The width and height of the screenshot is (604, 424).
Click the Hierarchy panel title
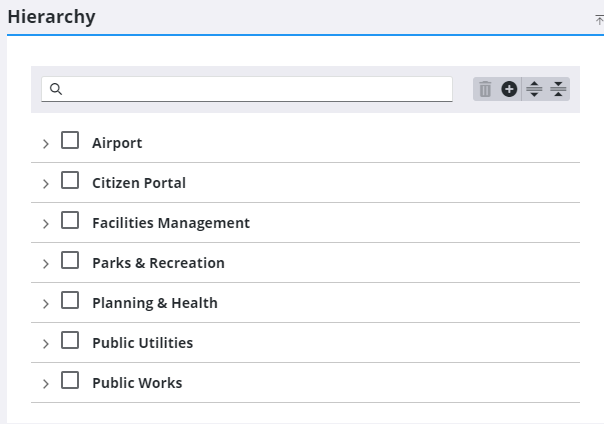(52, 17)
